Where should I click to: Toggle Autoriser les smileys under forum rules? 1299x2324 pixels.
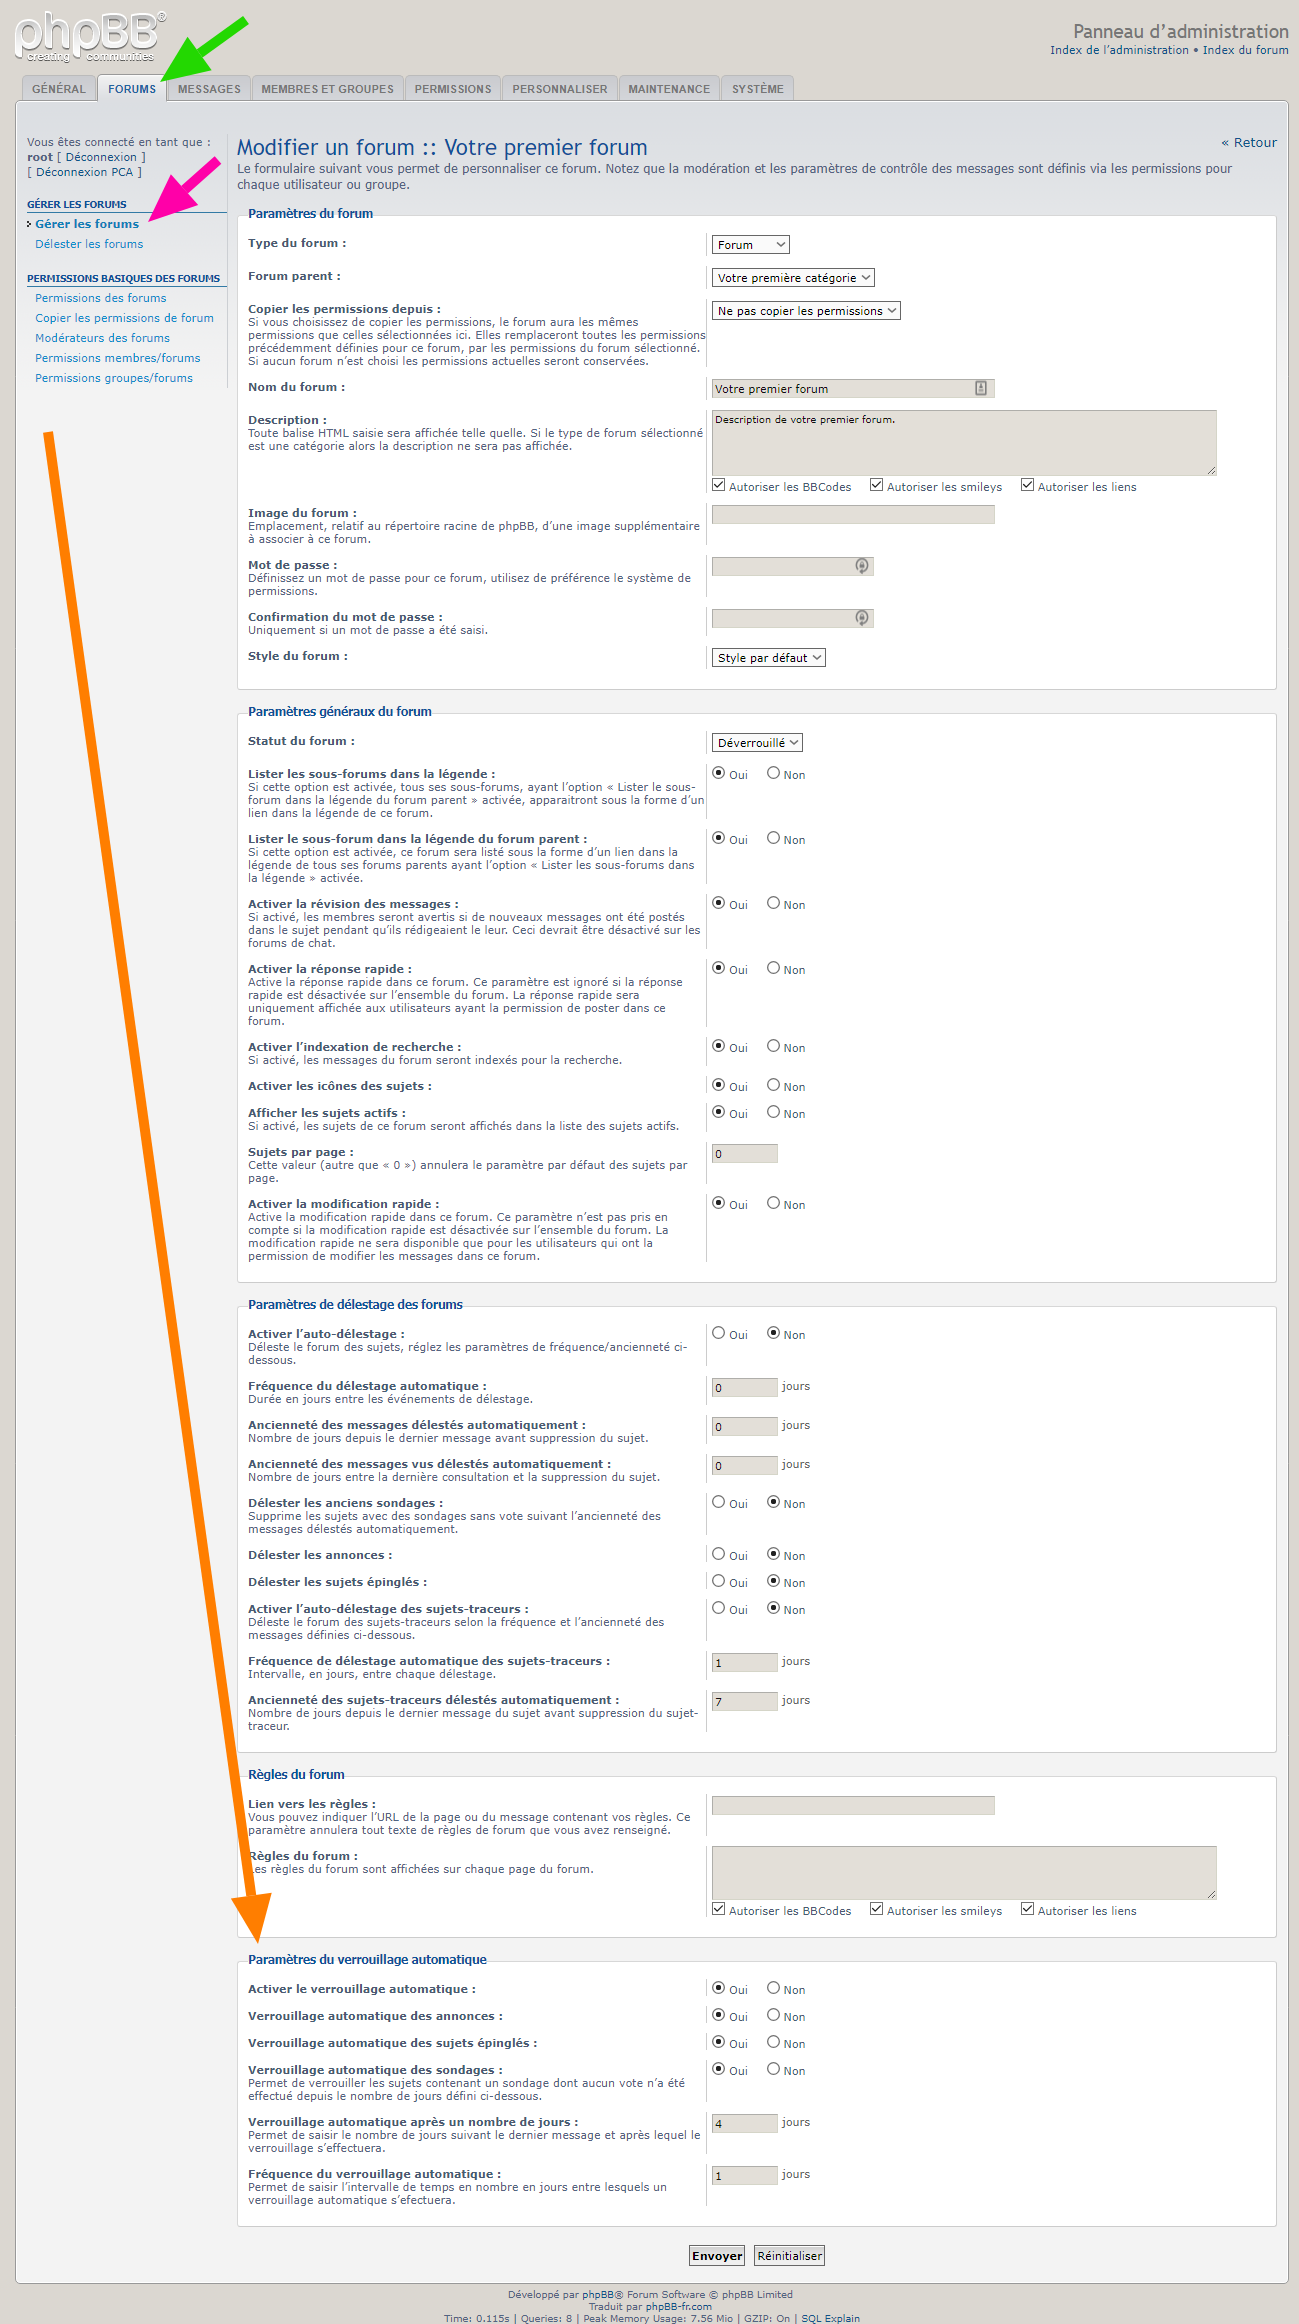(x=877, y=1910)
